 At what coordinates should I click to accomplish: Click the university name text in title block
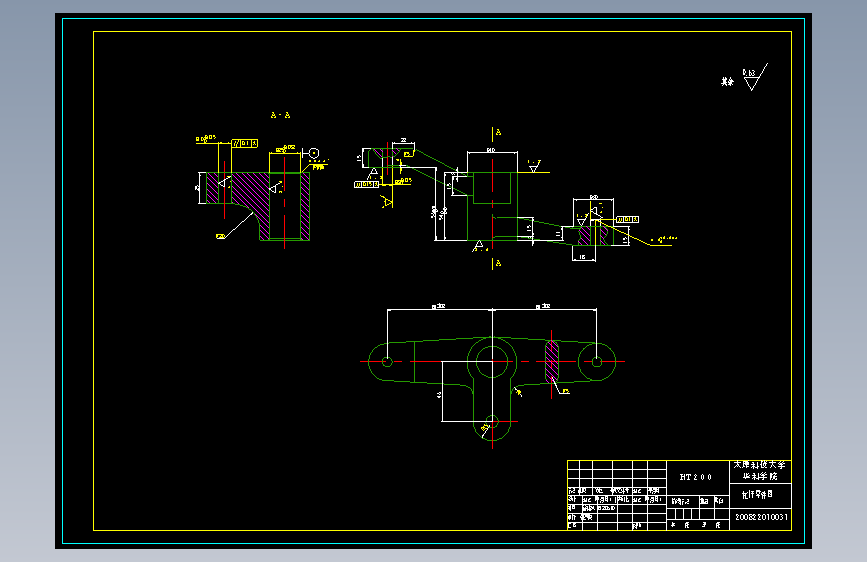point(760,470)
